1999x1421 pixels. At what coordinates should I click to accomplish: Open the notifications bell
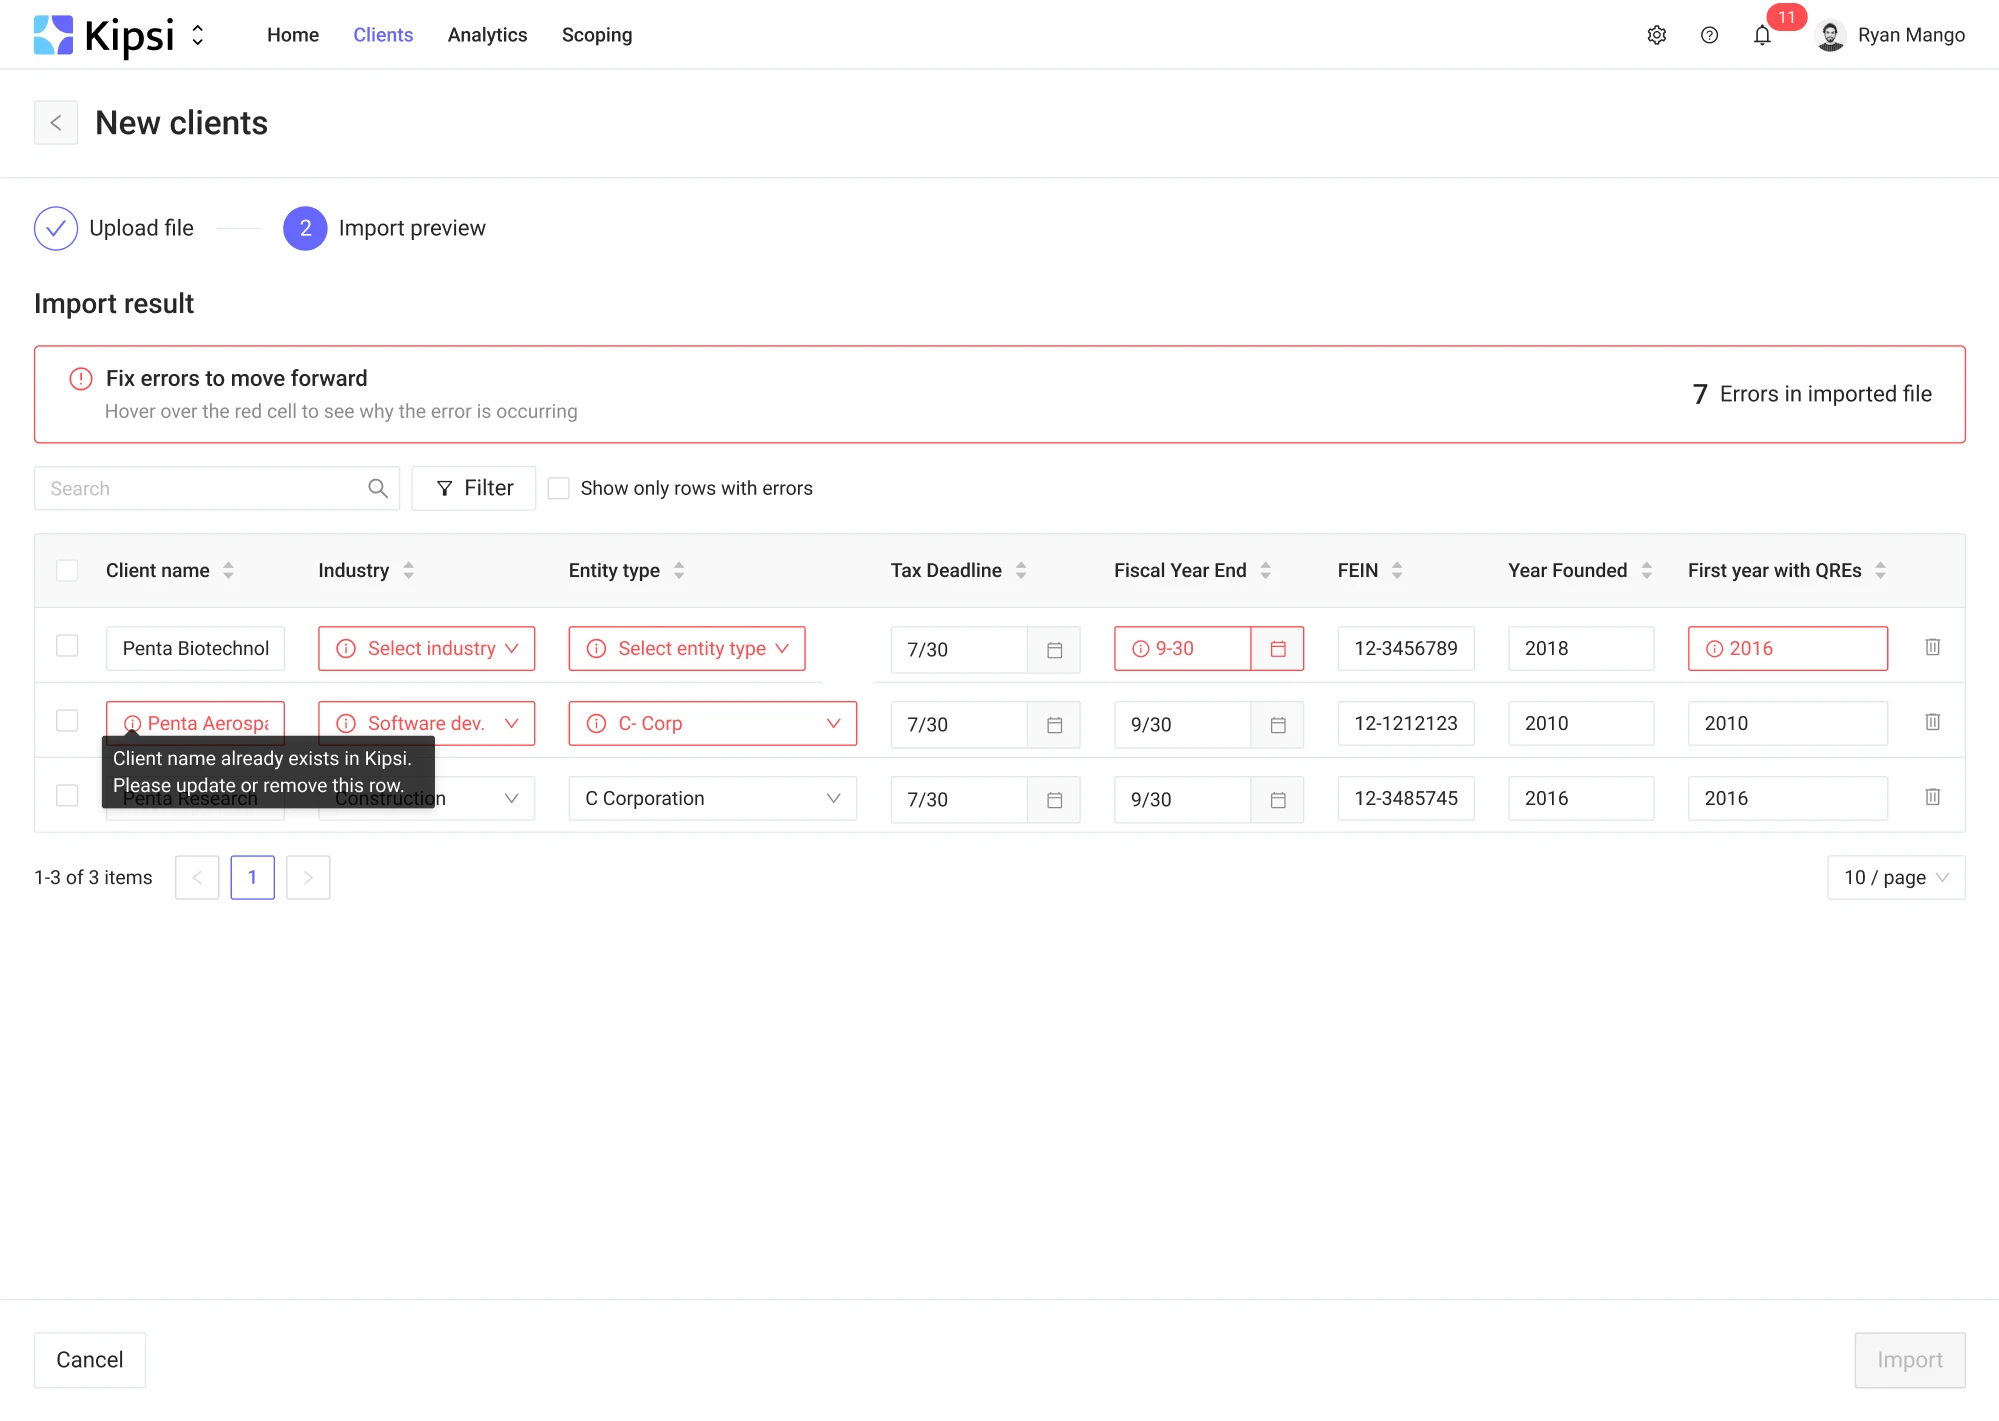[x=1762, y=35]
